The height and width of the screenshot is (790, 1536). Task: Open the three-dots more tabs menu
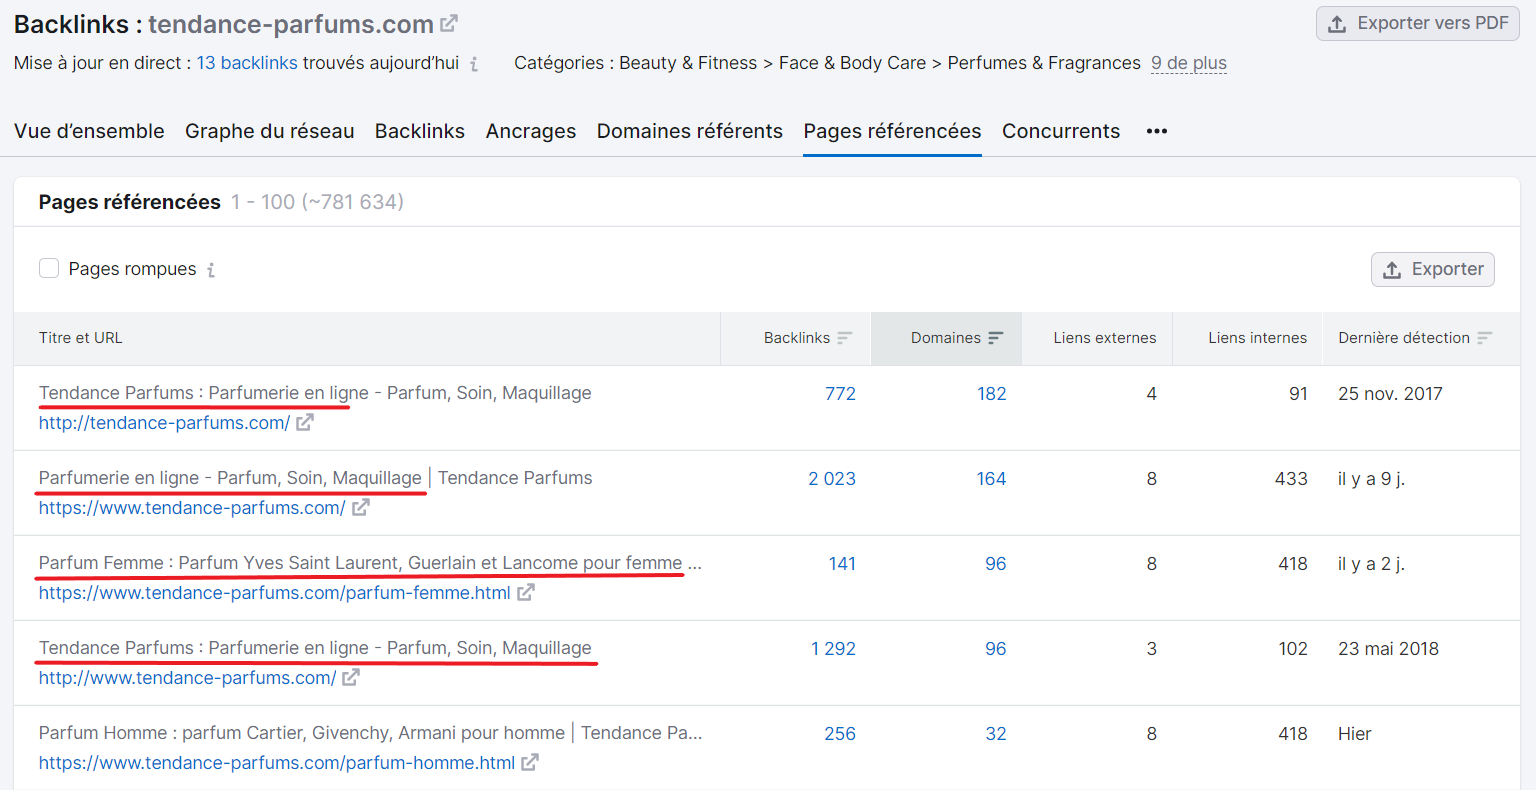1157,131
